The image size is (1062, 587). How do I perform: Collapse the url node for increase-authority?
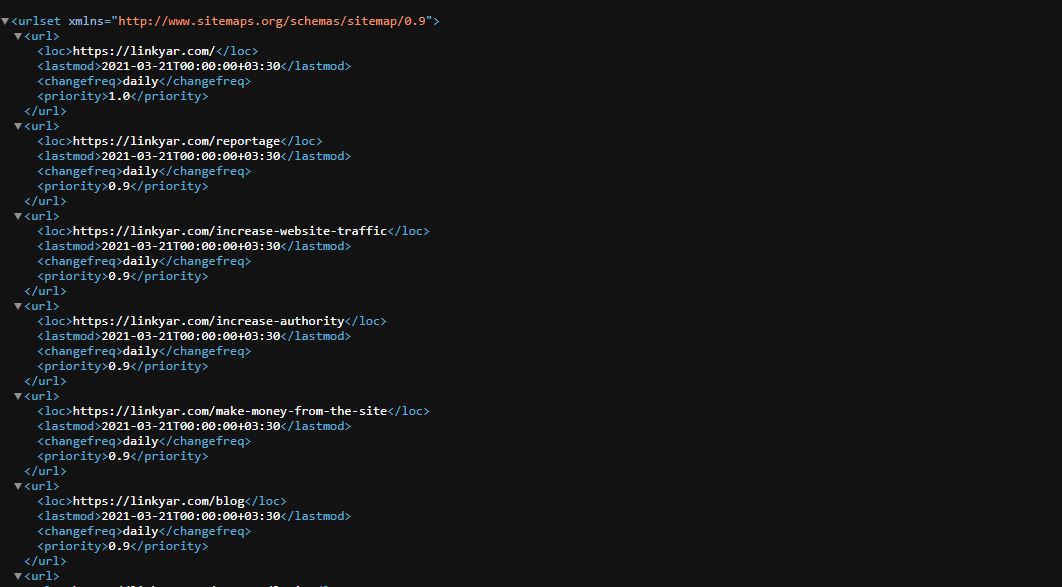pos(18,307)
